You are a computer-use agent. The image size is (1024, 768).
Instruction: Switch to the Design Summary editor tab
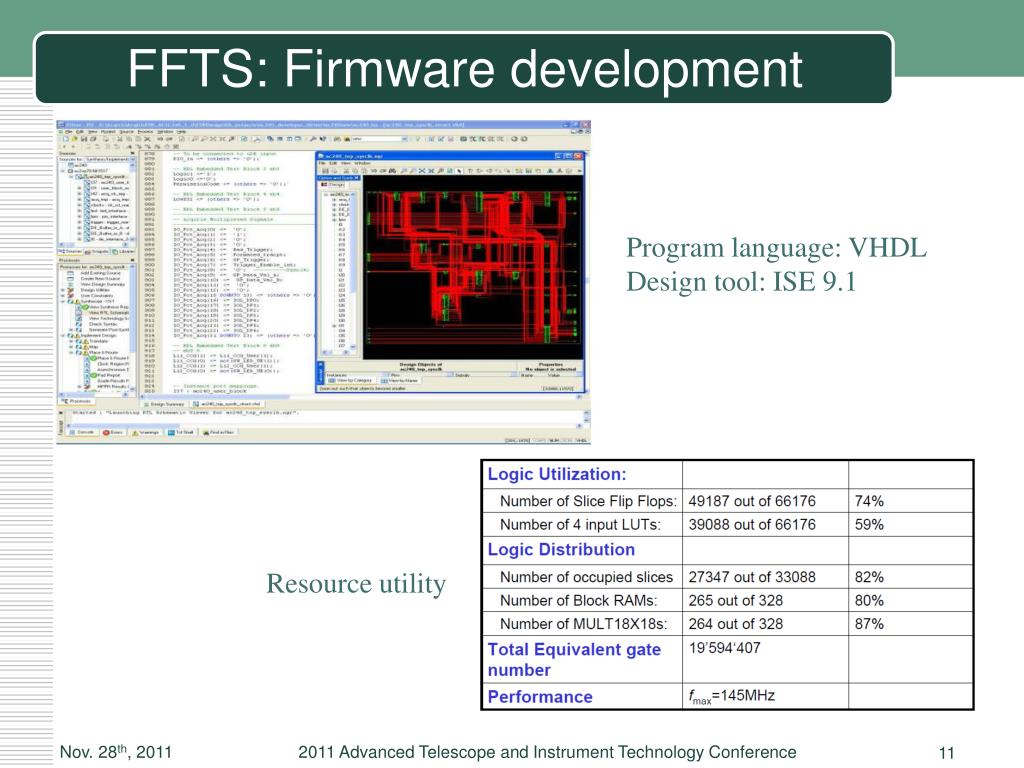click(165, 404)
